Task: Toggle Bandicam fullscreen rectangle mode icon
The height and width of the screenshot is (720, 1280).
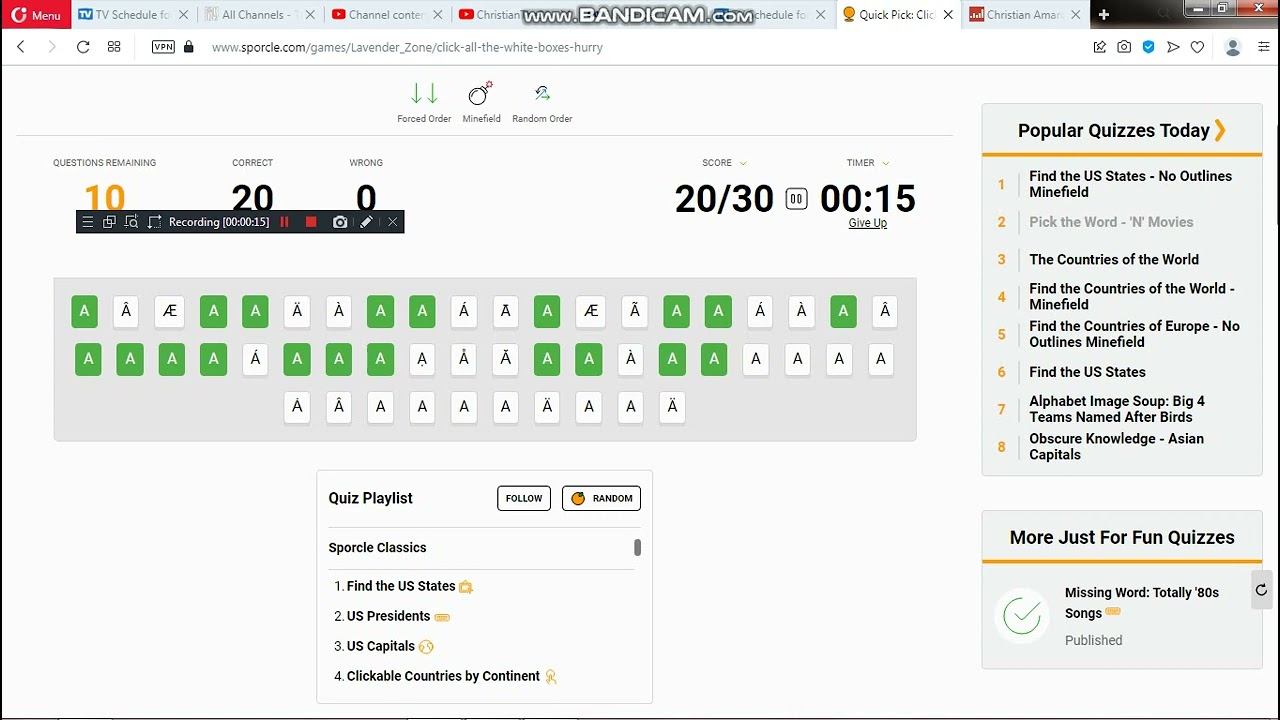Action: (x=154, y=222)
